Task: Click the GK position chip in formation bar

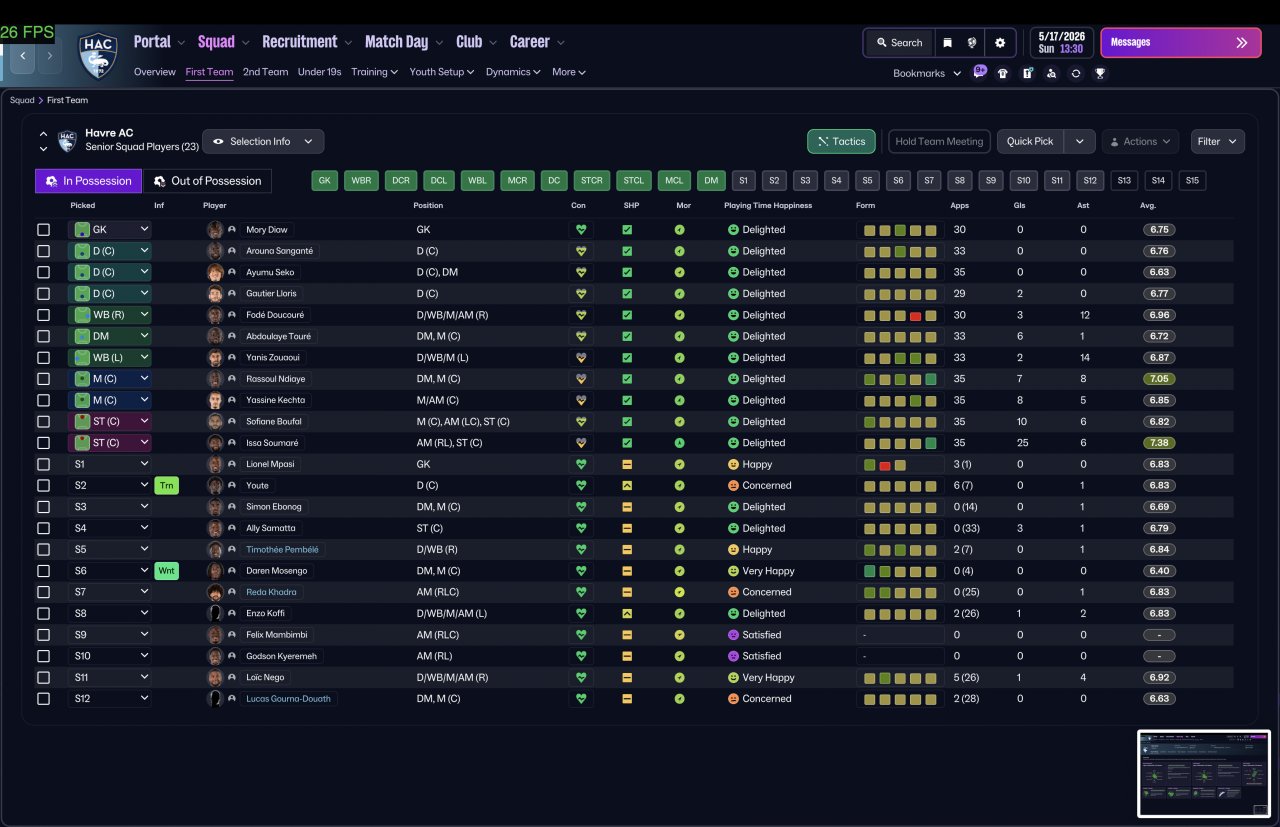Action: pyautogui.click(x=325, y=181)
